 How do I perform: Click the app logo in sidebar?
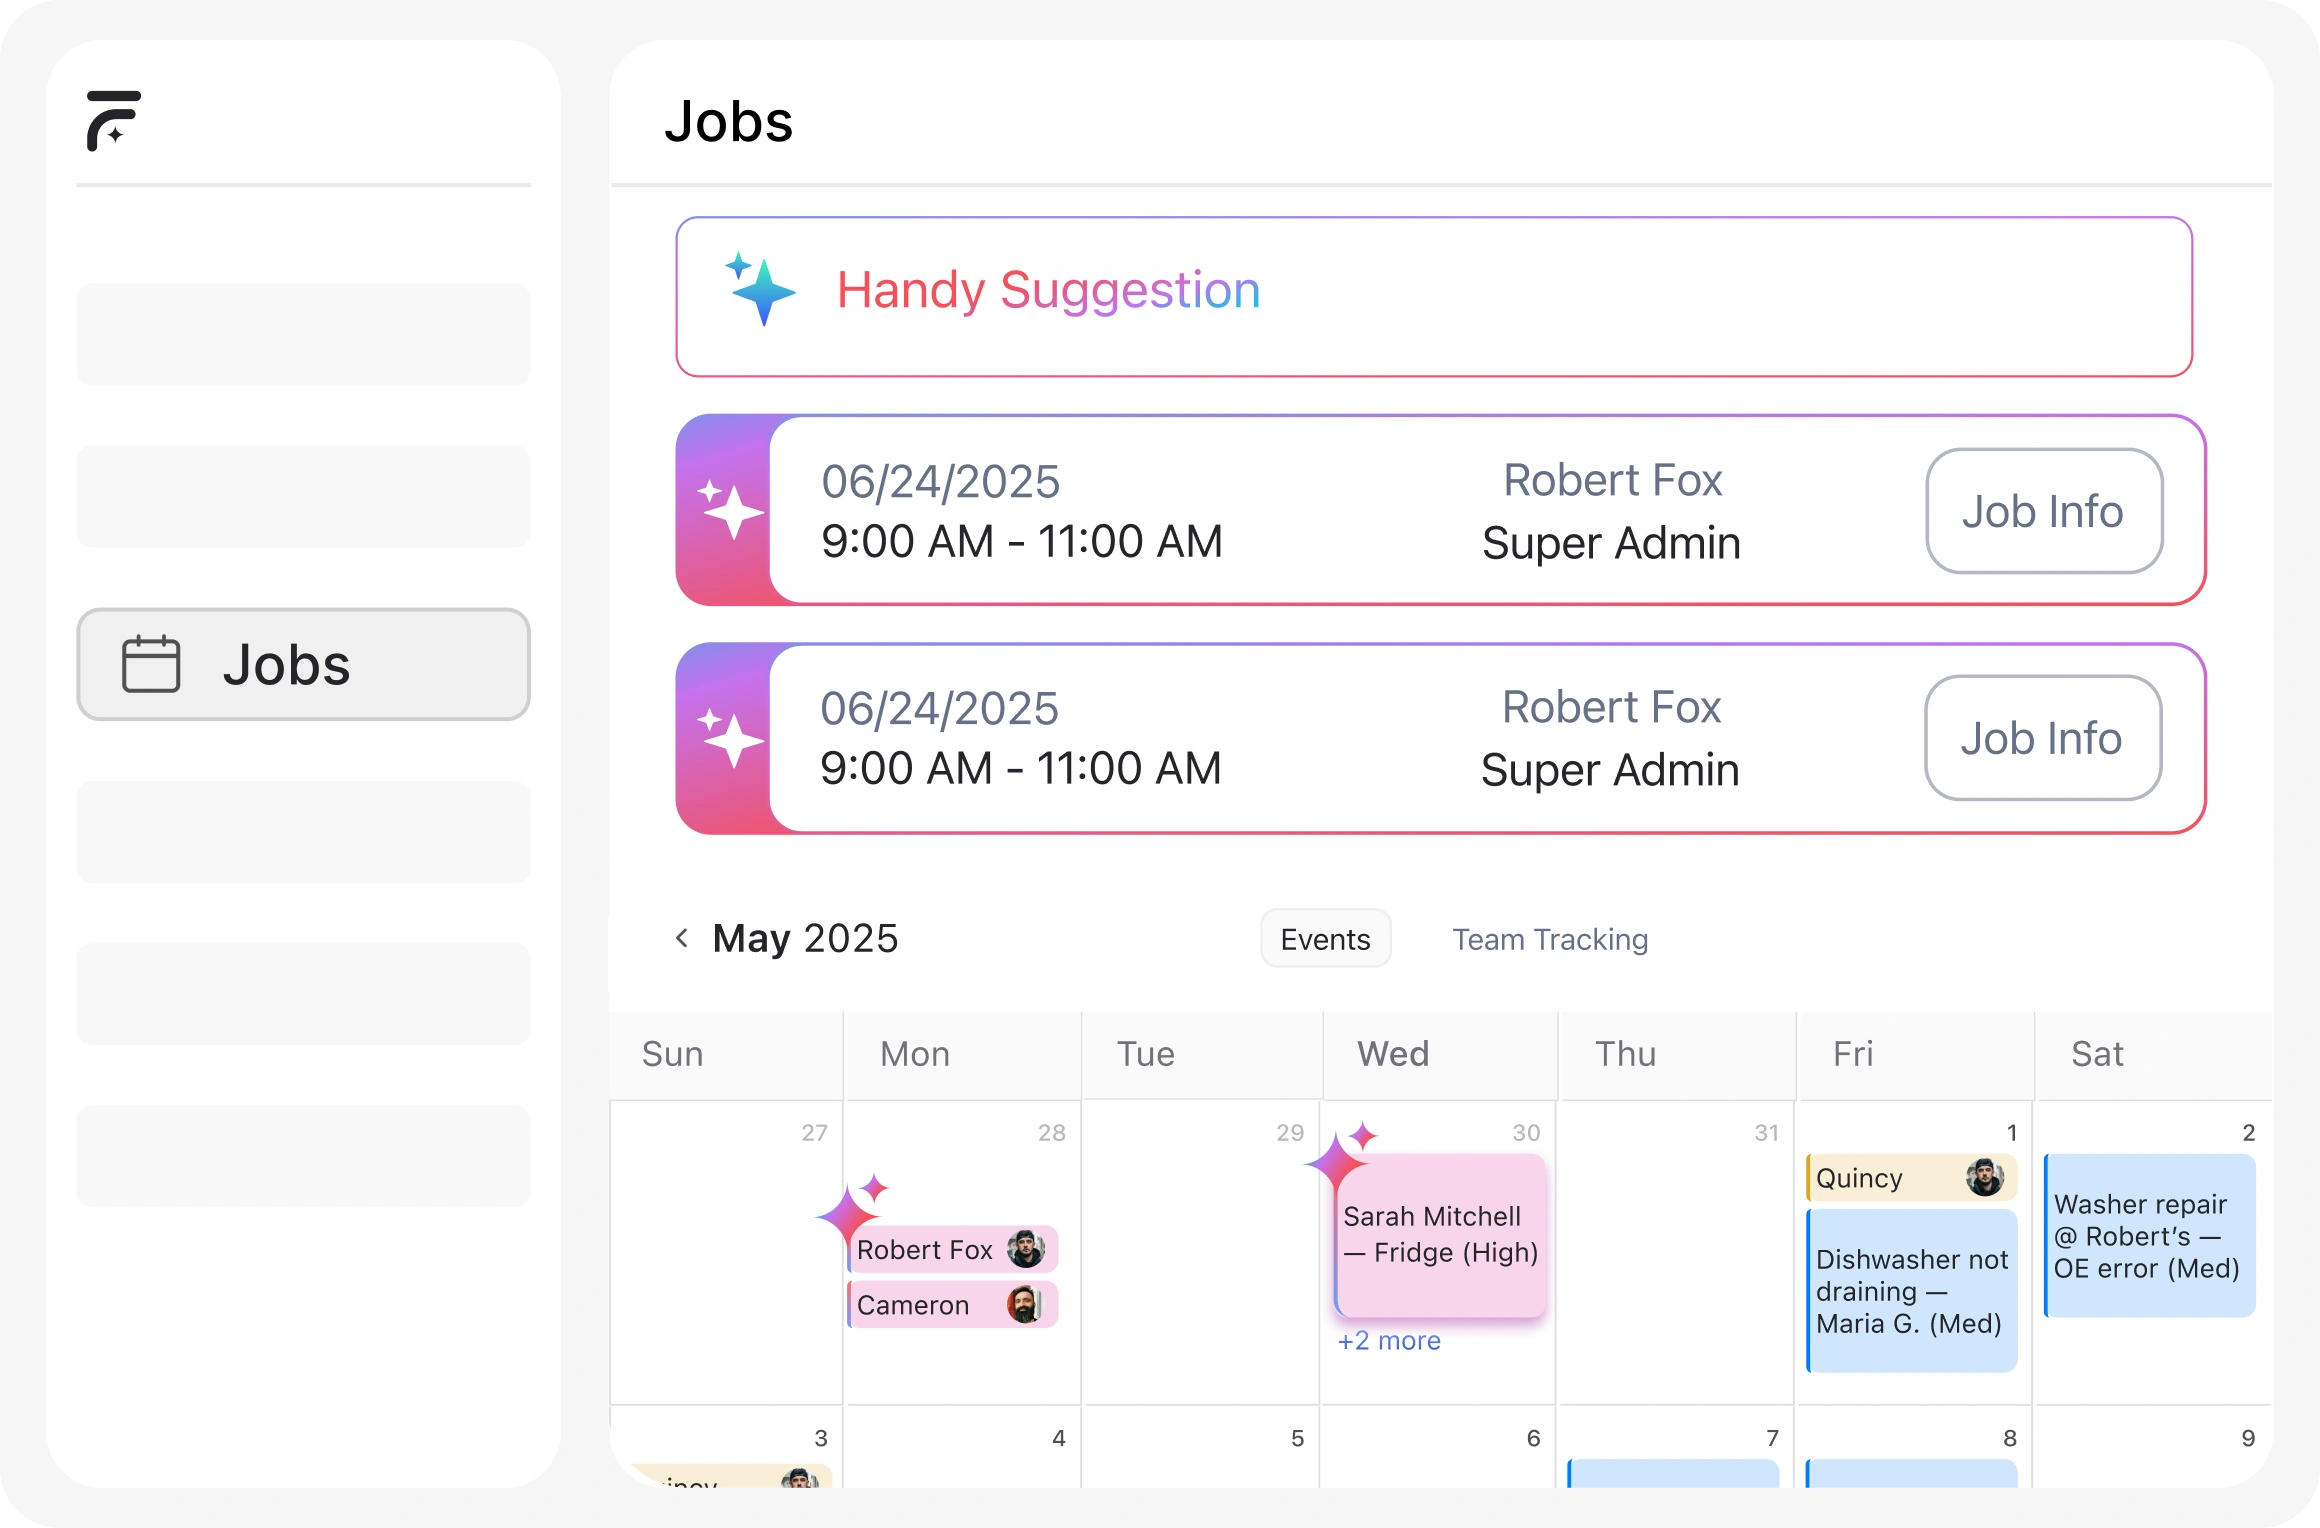(x=113, y=121)
